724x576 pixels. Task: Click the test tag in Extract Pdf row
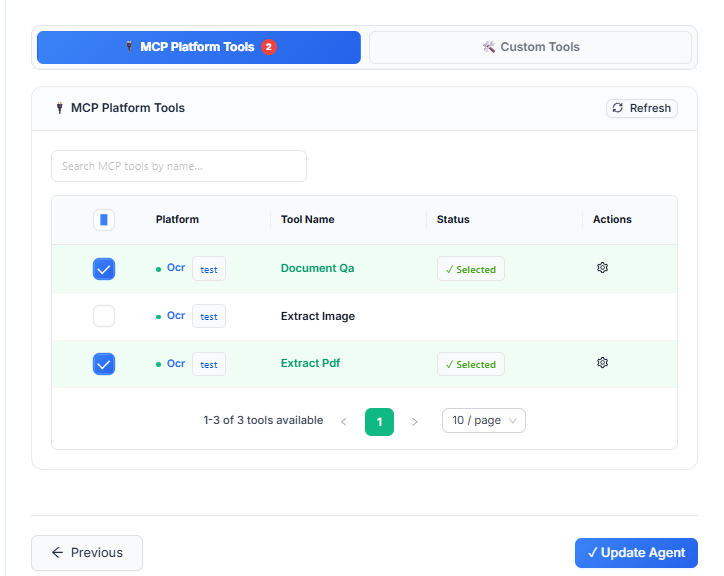tap(209, 364)
